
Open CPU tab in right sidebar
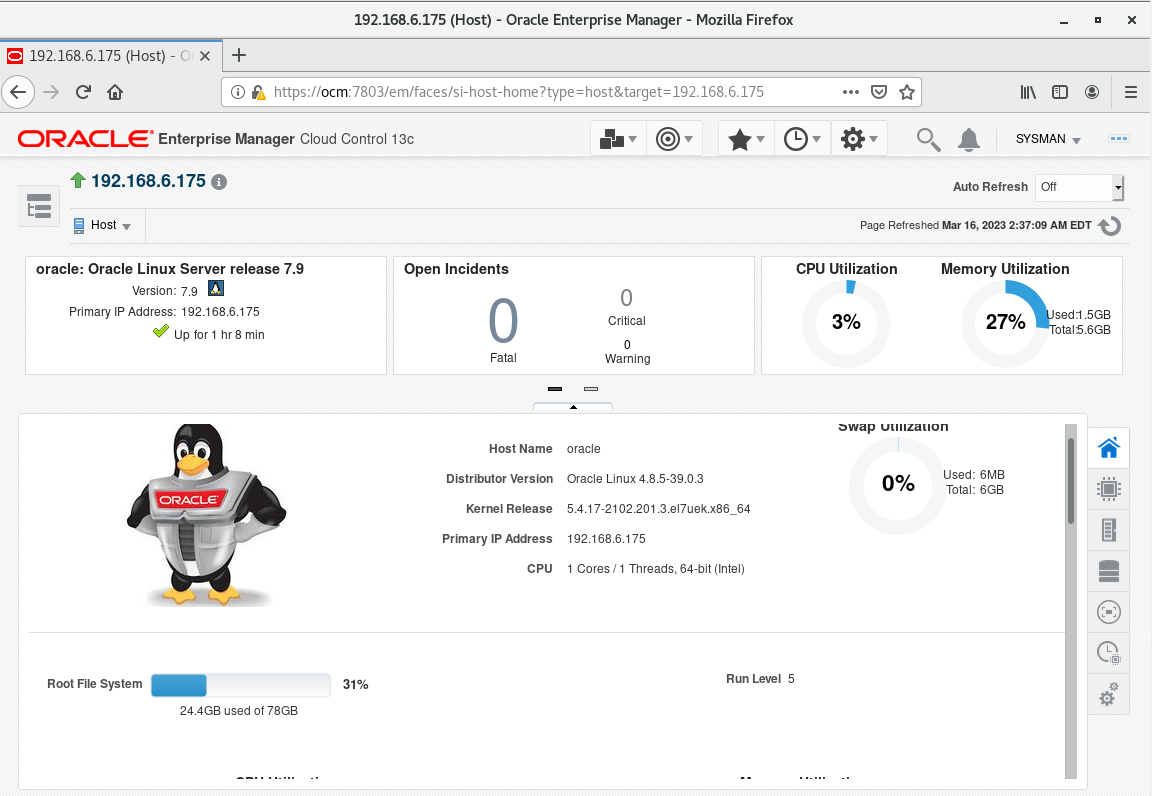1109,489
